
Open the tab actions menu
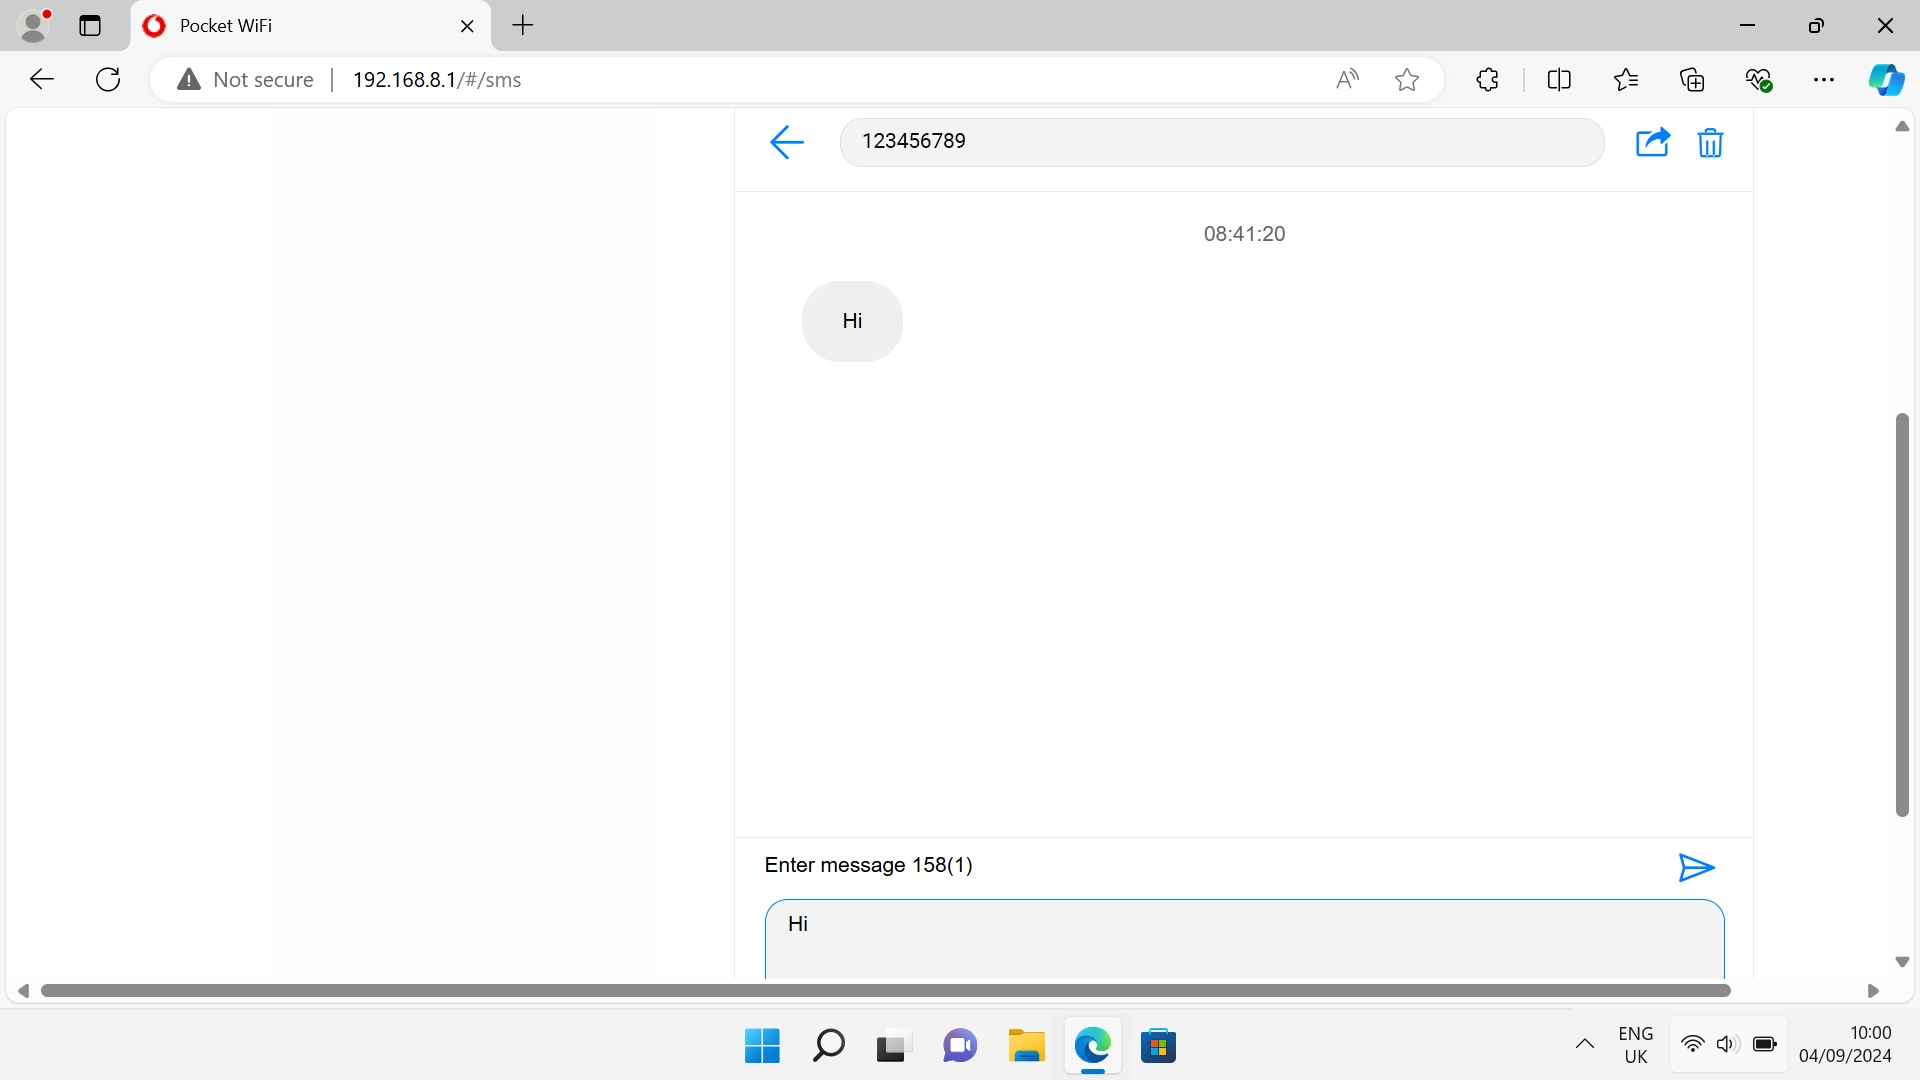(89, 26)
